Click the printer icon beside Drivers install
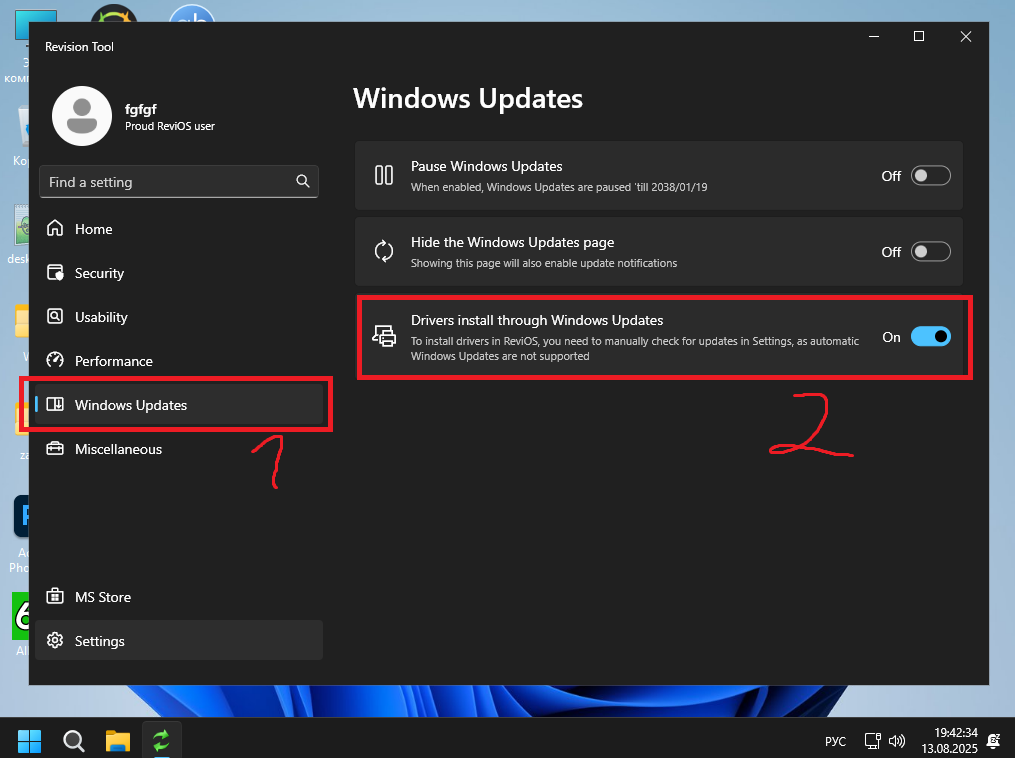Viewport: 1015px width, 758px height. pos(384,337)
